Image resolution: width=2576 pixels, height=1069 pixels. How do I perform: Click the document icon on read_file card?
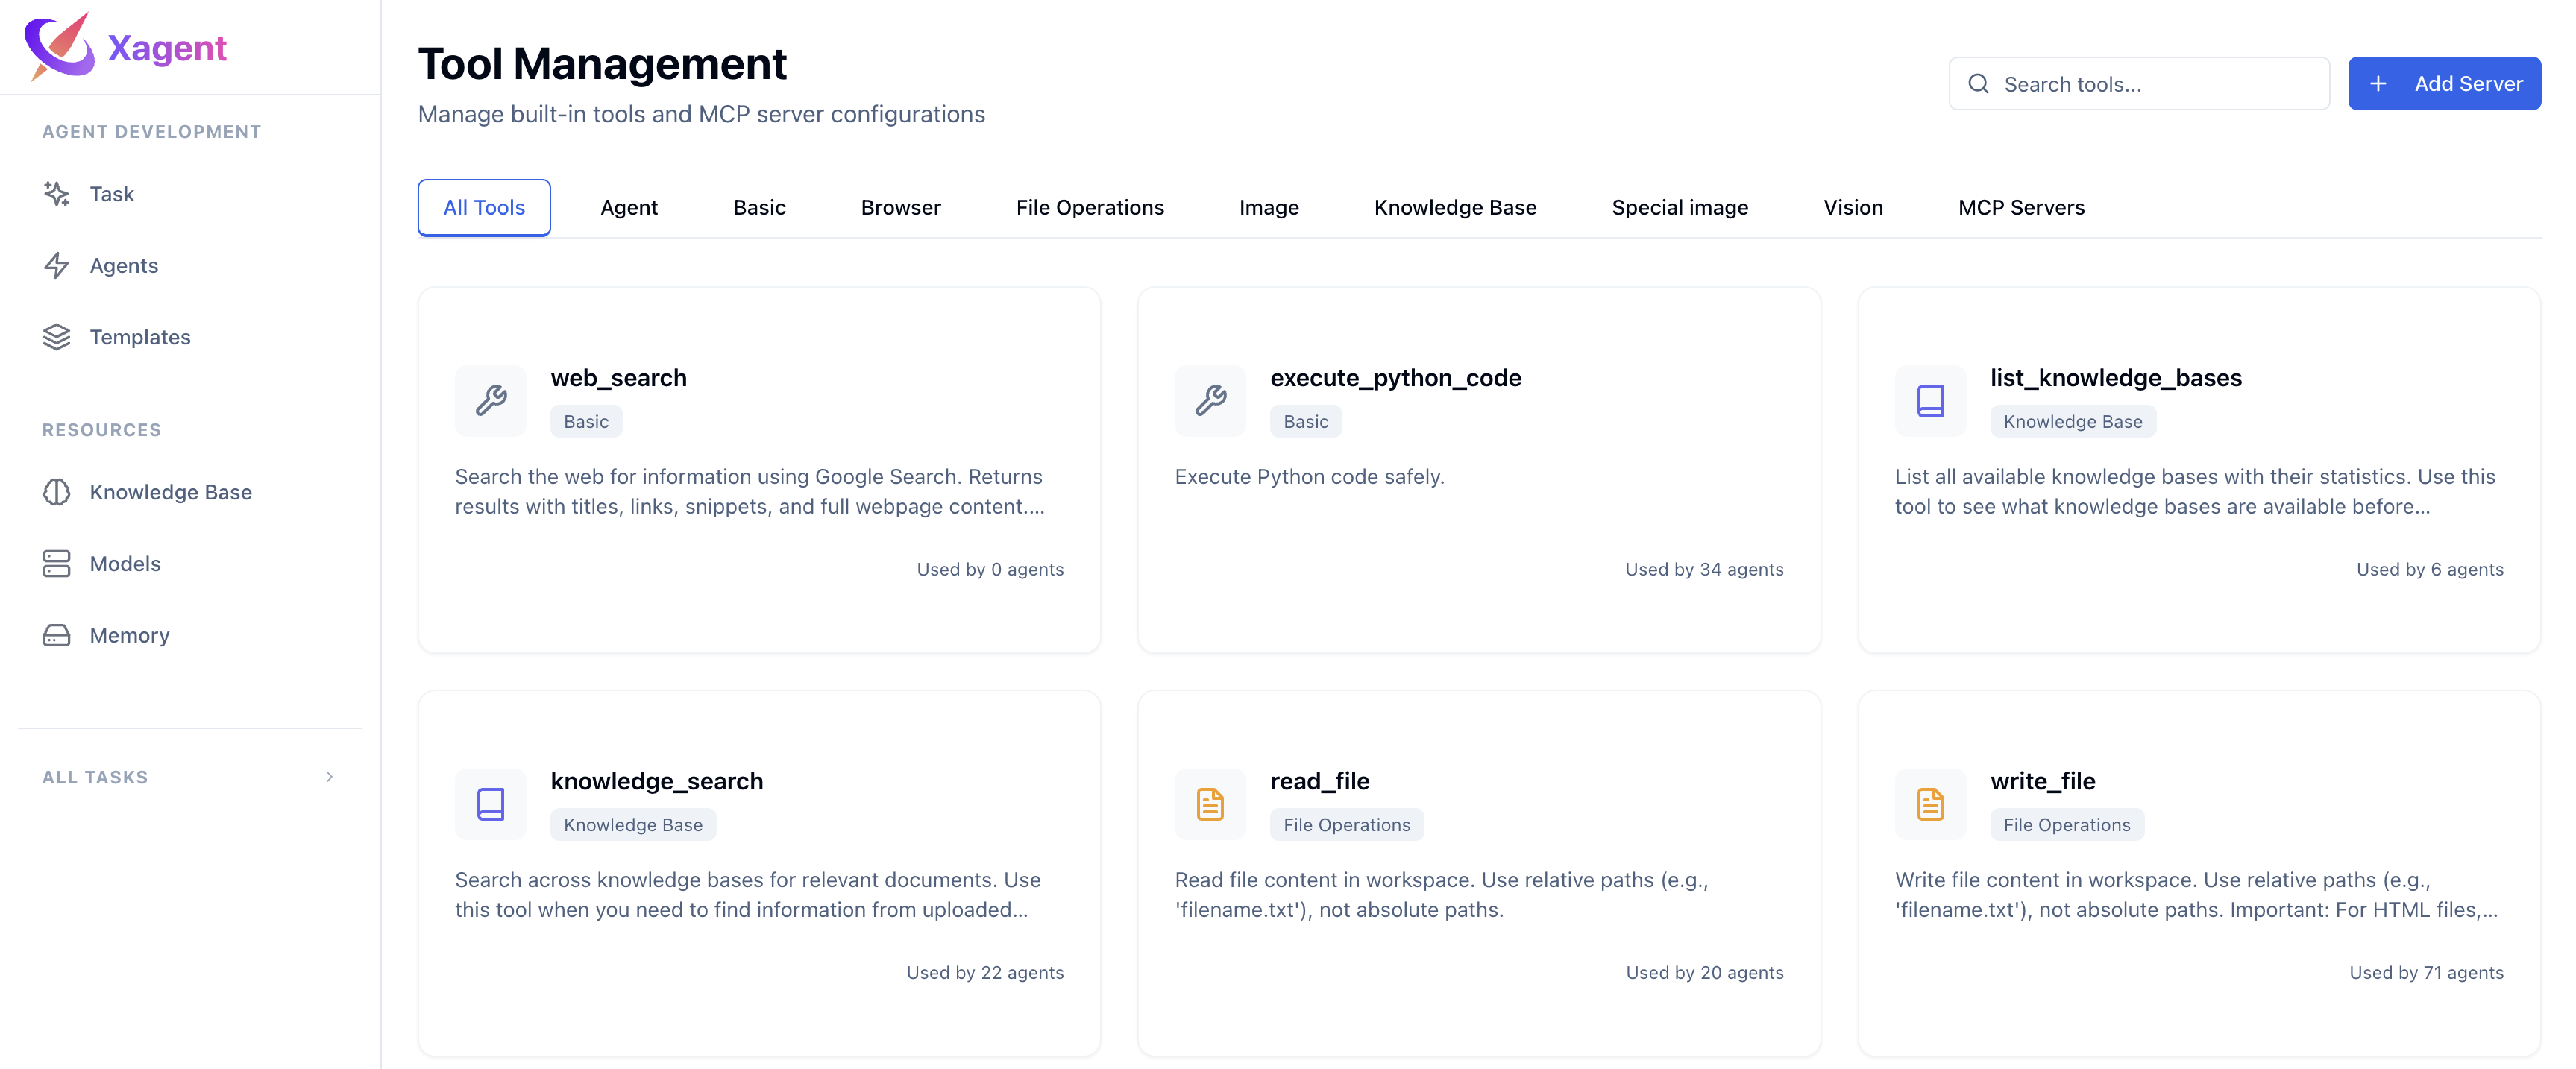tap(1209, 803)
